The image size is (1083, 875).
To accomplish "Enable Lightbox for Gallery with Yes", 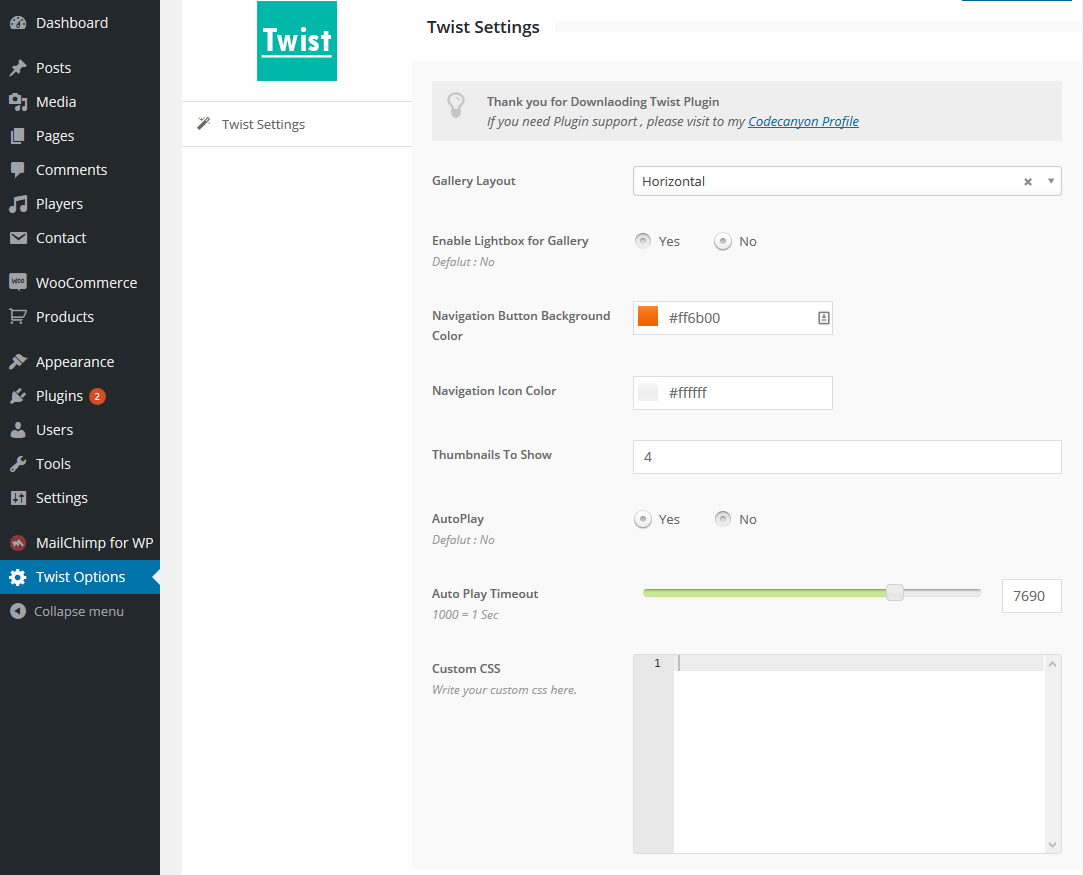I will tap(643, 241).
